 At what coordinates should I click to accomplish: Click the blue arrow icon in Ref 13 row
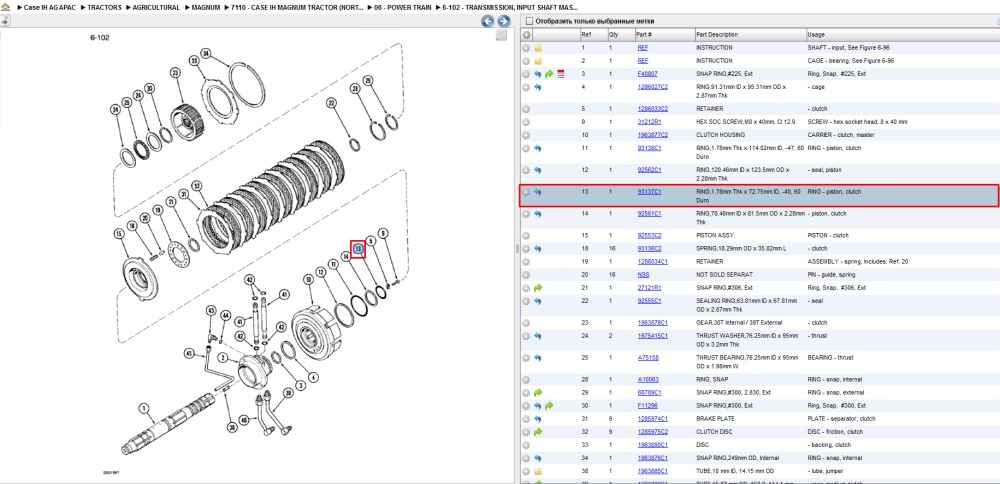click(538, 192)
